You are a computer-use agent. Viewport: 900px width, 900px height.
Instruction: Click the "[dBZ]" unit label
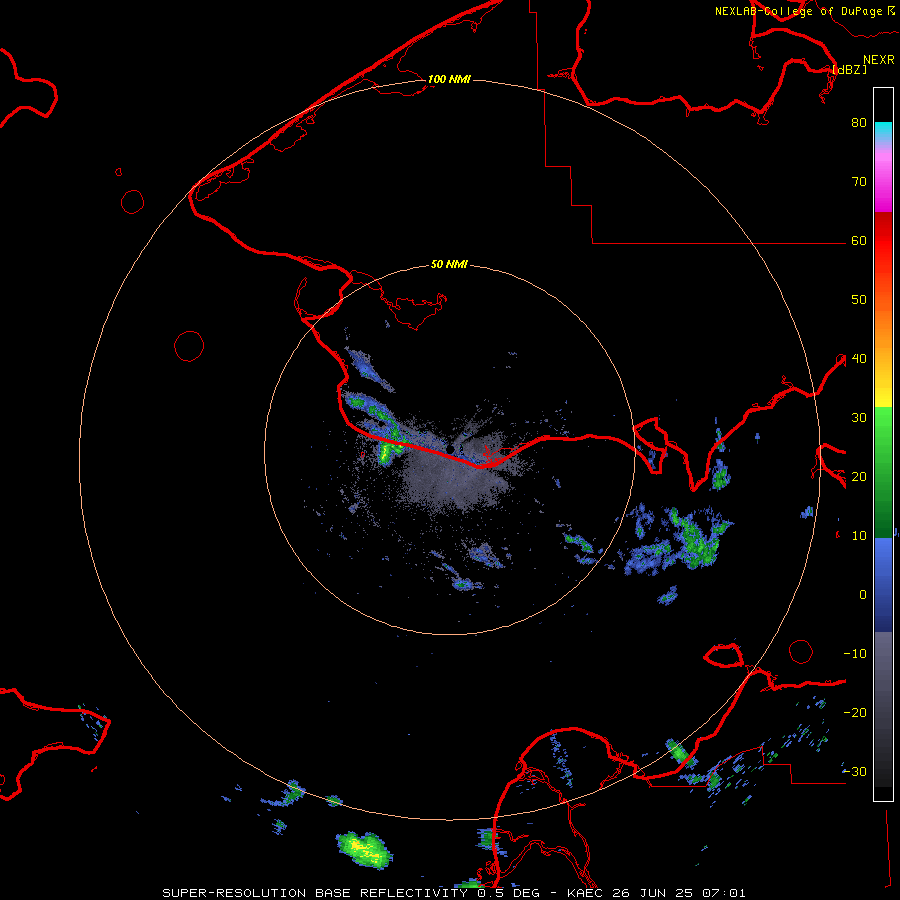pos(849,69)
